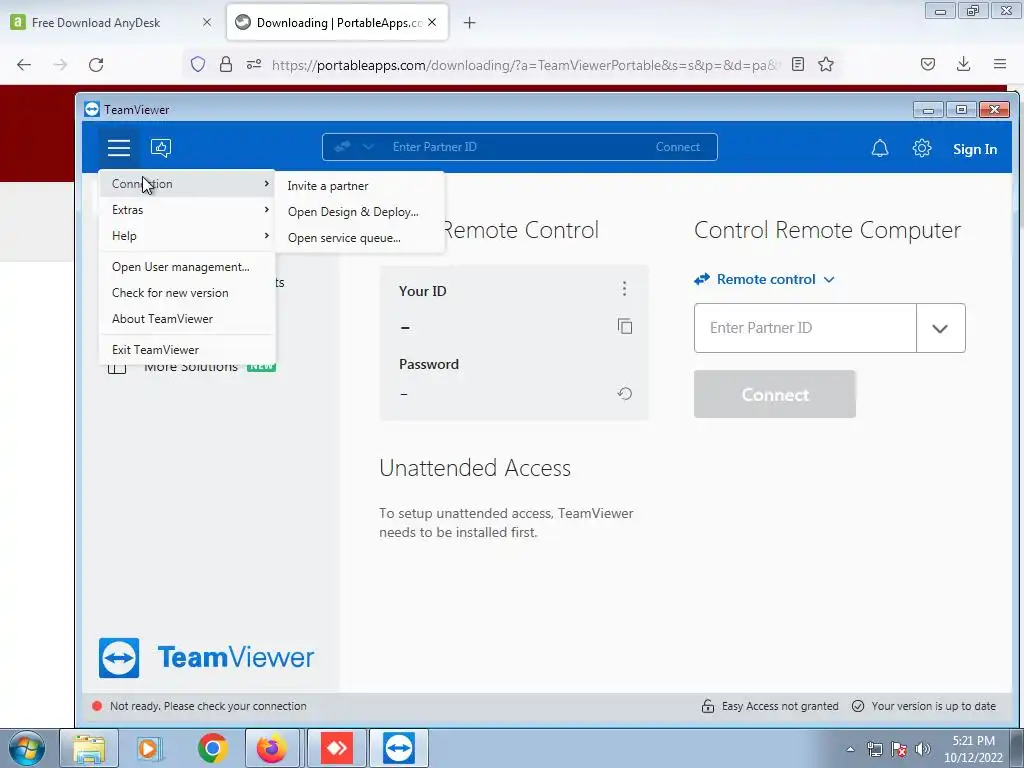Show hidden system tray icons
This screenshot has height=768, width=1024.
pyautogui.click(x=850, y=749)
